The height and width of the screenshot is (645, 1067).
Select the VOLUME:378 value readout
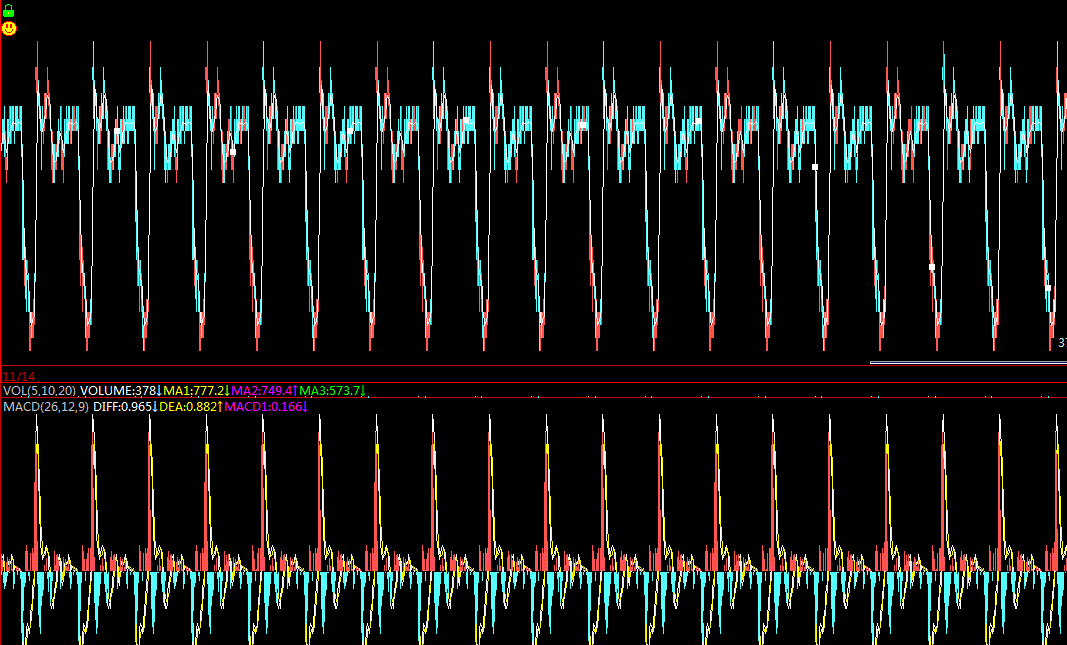pos(118,391)
